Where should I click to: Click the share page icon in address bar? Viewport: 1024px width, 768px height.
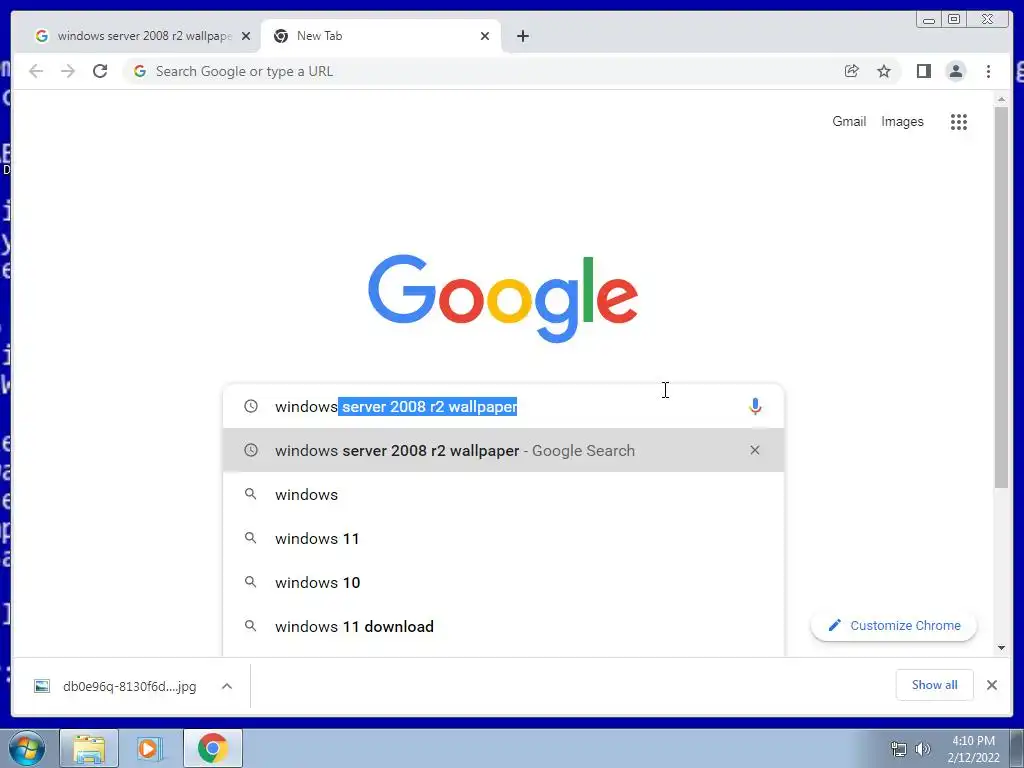point(851,71)
